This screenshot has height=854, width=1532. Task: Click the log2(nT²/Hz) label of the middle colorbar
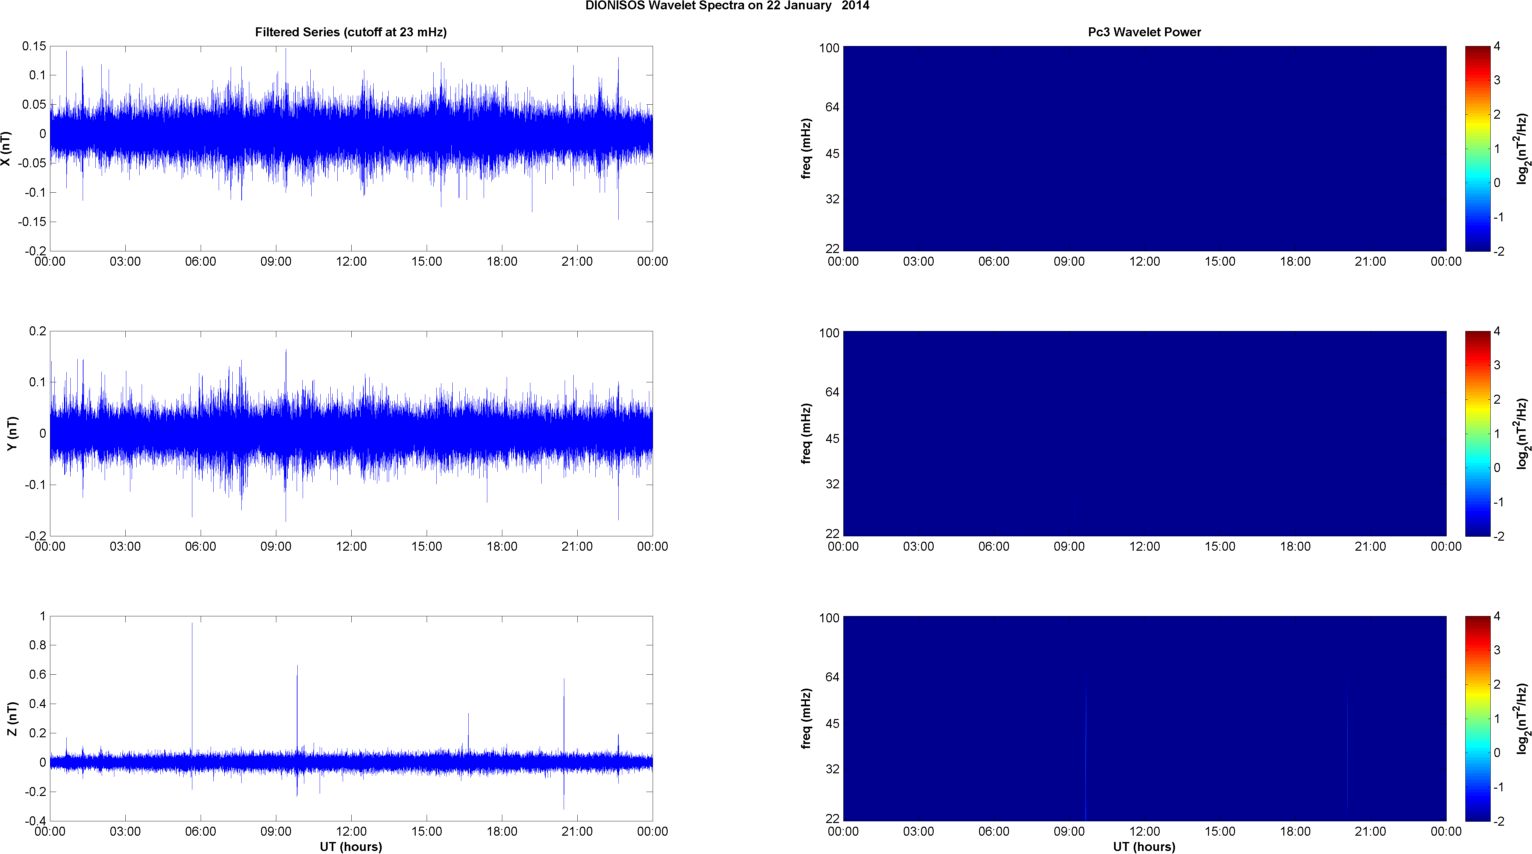(1524, 433)
